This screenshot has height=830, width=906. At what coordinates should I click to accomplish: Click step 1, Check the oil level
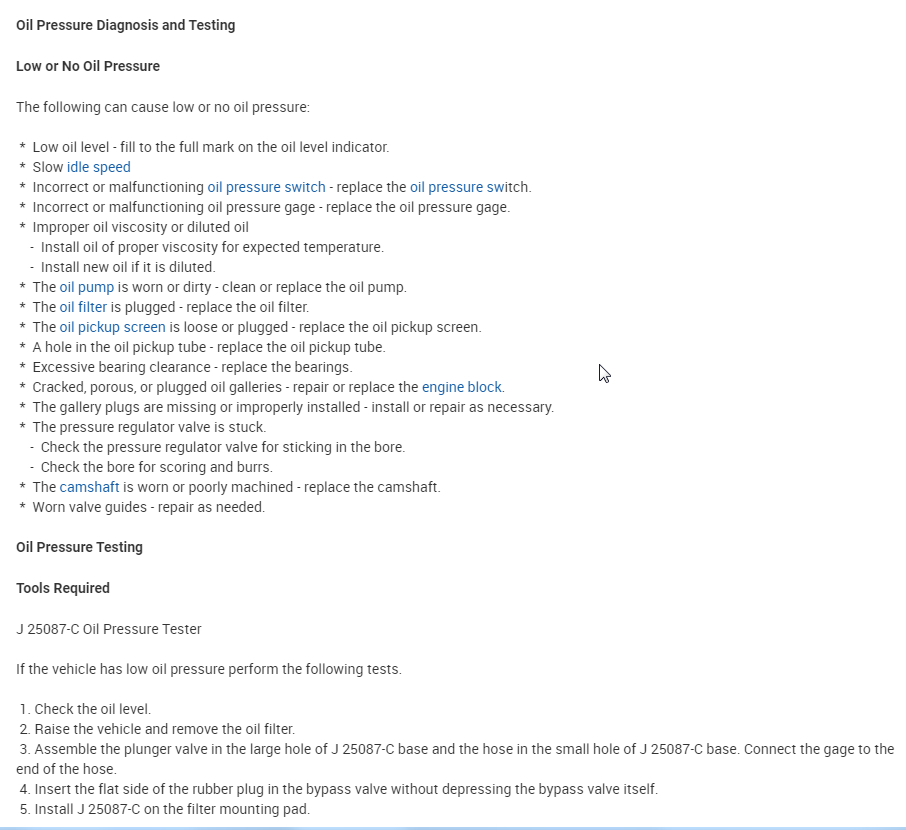point(92,709)
